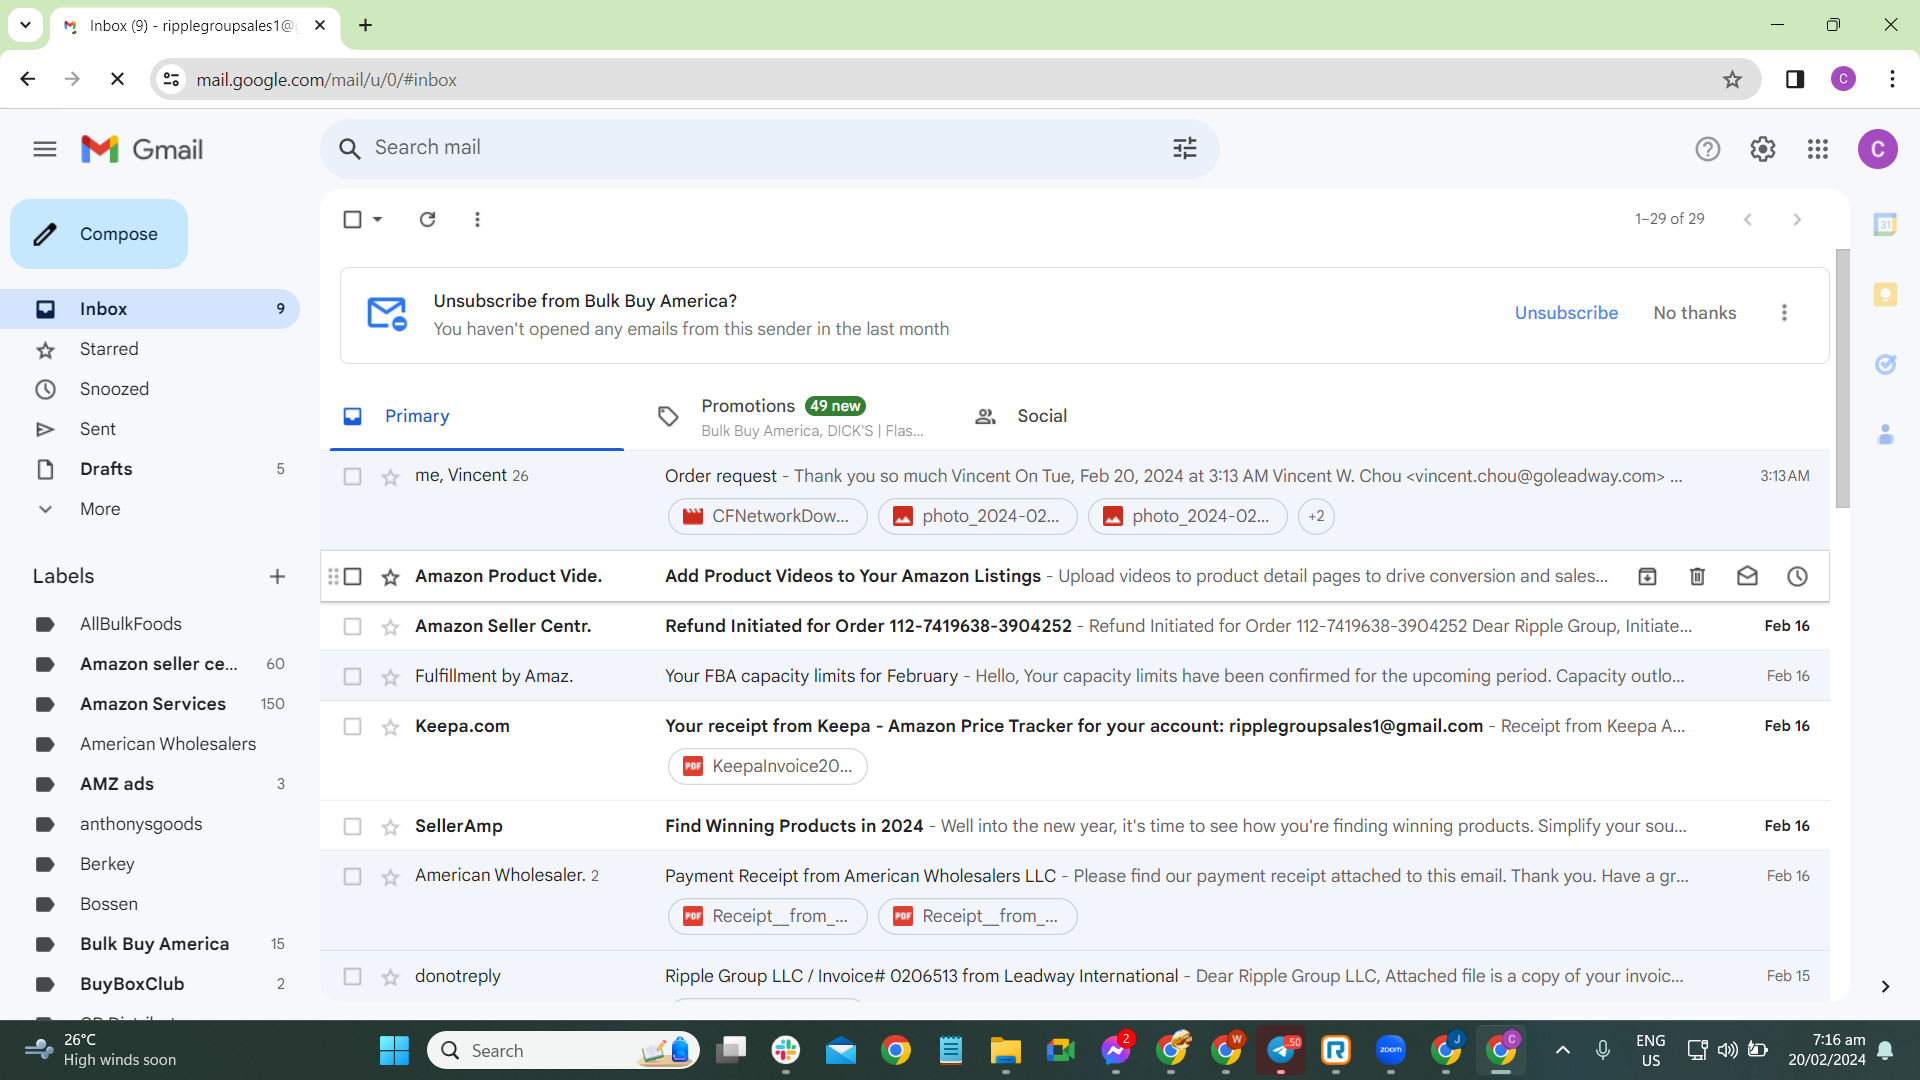Create a new label with plus icon
1920x1080 pixels.
[x=277, y=576]
